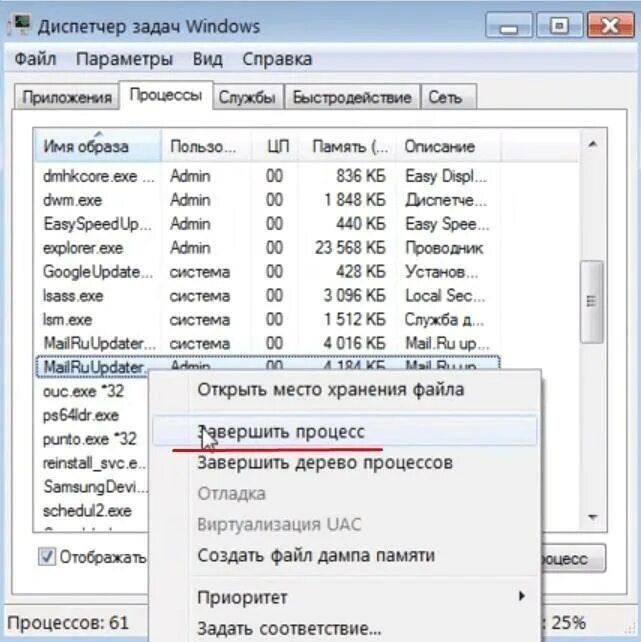Click the scrollbar up arrow
Screen dimensions: 641x642
click(x=592, y=144)
